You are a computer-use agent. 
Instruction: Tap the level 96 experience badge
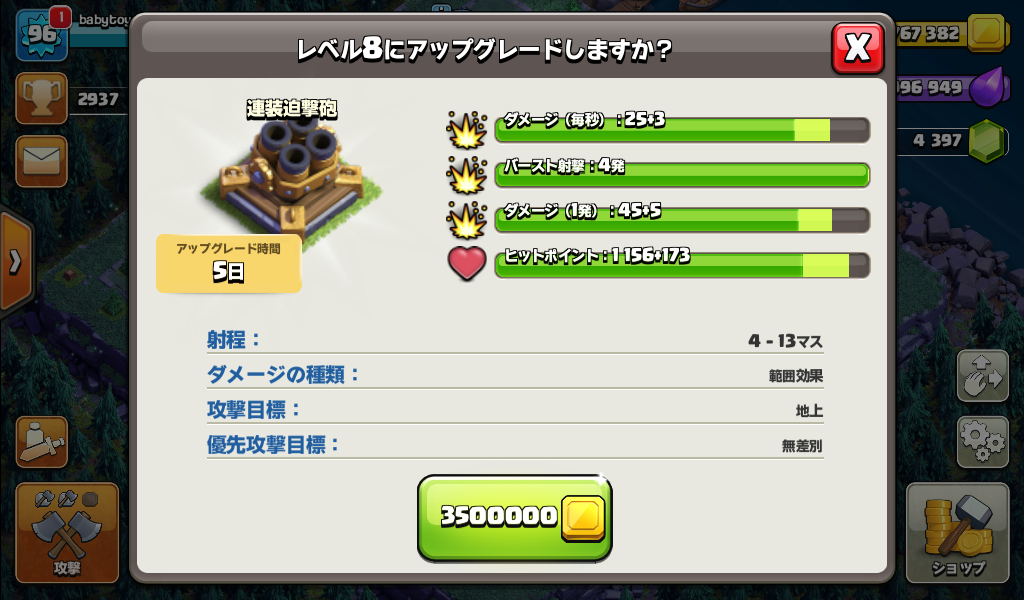point(42,34)
